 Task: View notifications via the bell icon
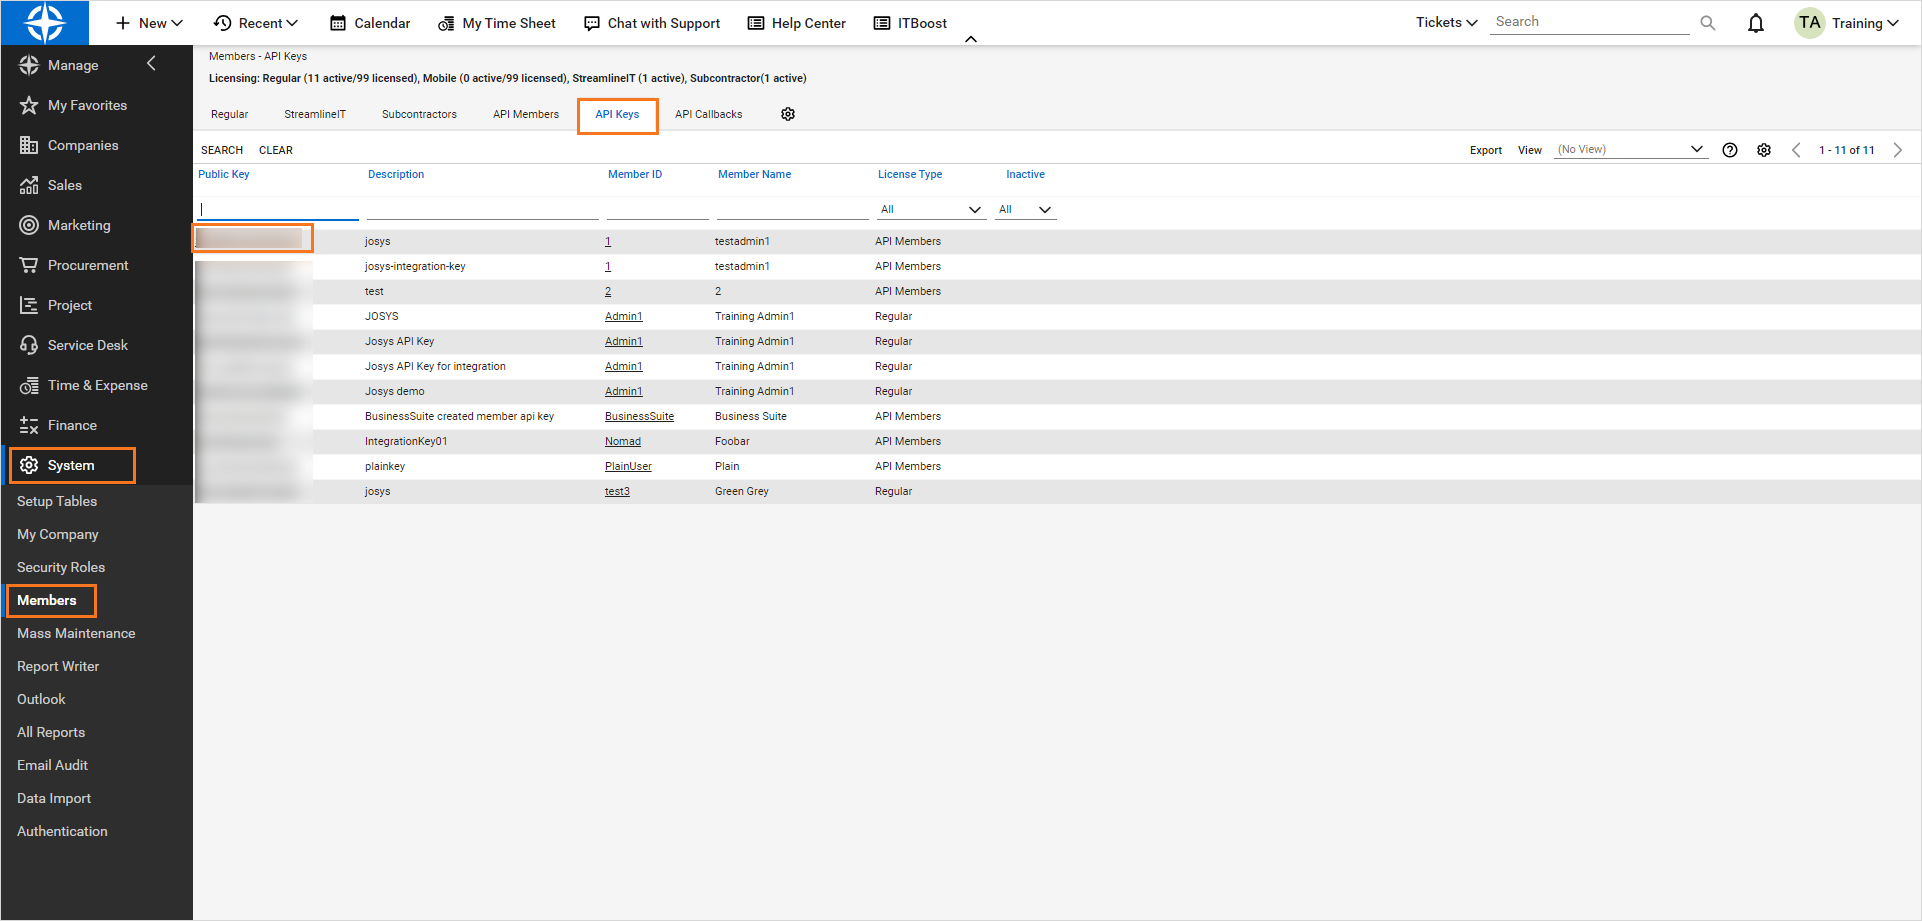pyautogui.click(x=1756, y=21)
